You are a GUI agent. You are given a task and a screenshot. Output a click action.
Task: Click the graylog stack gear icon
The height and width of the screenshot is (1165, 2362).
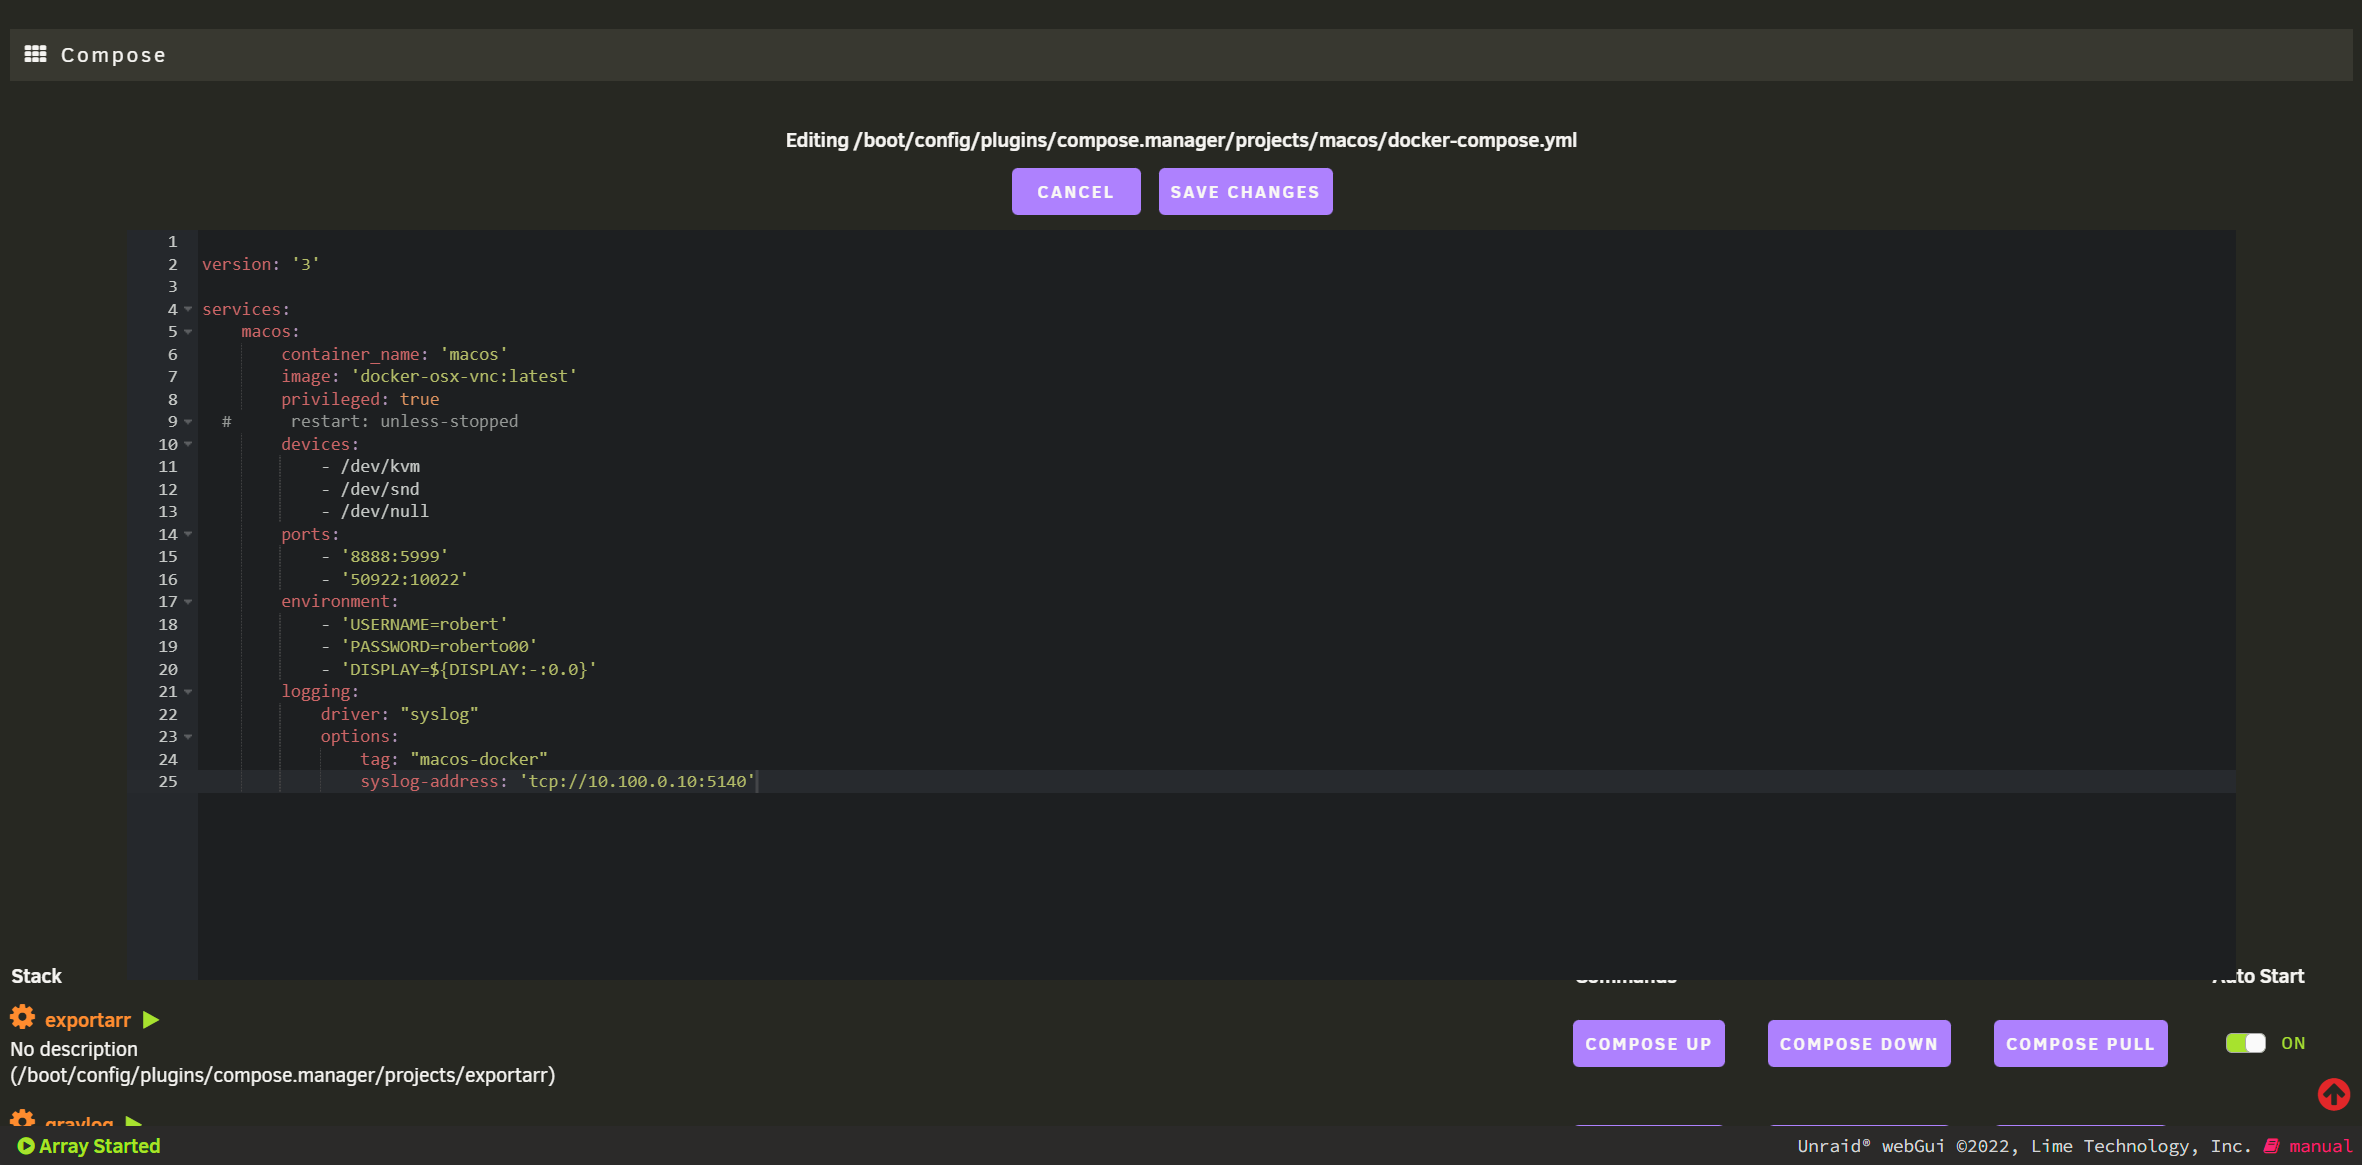[x=22, y=1118]
